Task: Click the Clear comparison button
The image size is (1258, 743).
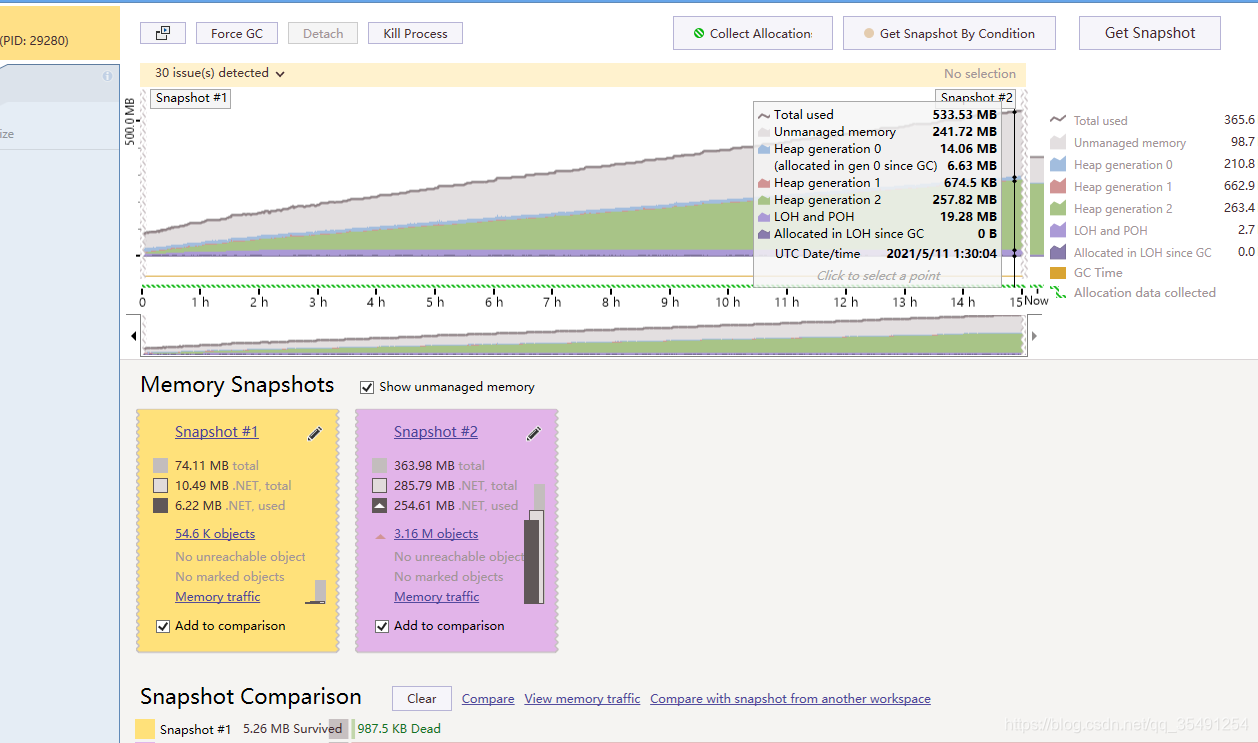Action: 422,699
